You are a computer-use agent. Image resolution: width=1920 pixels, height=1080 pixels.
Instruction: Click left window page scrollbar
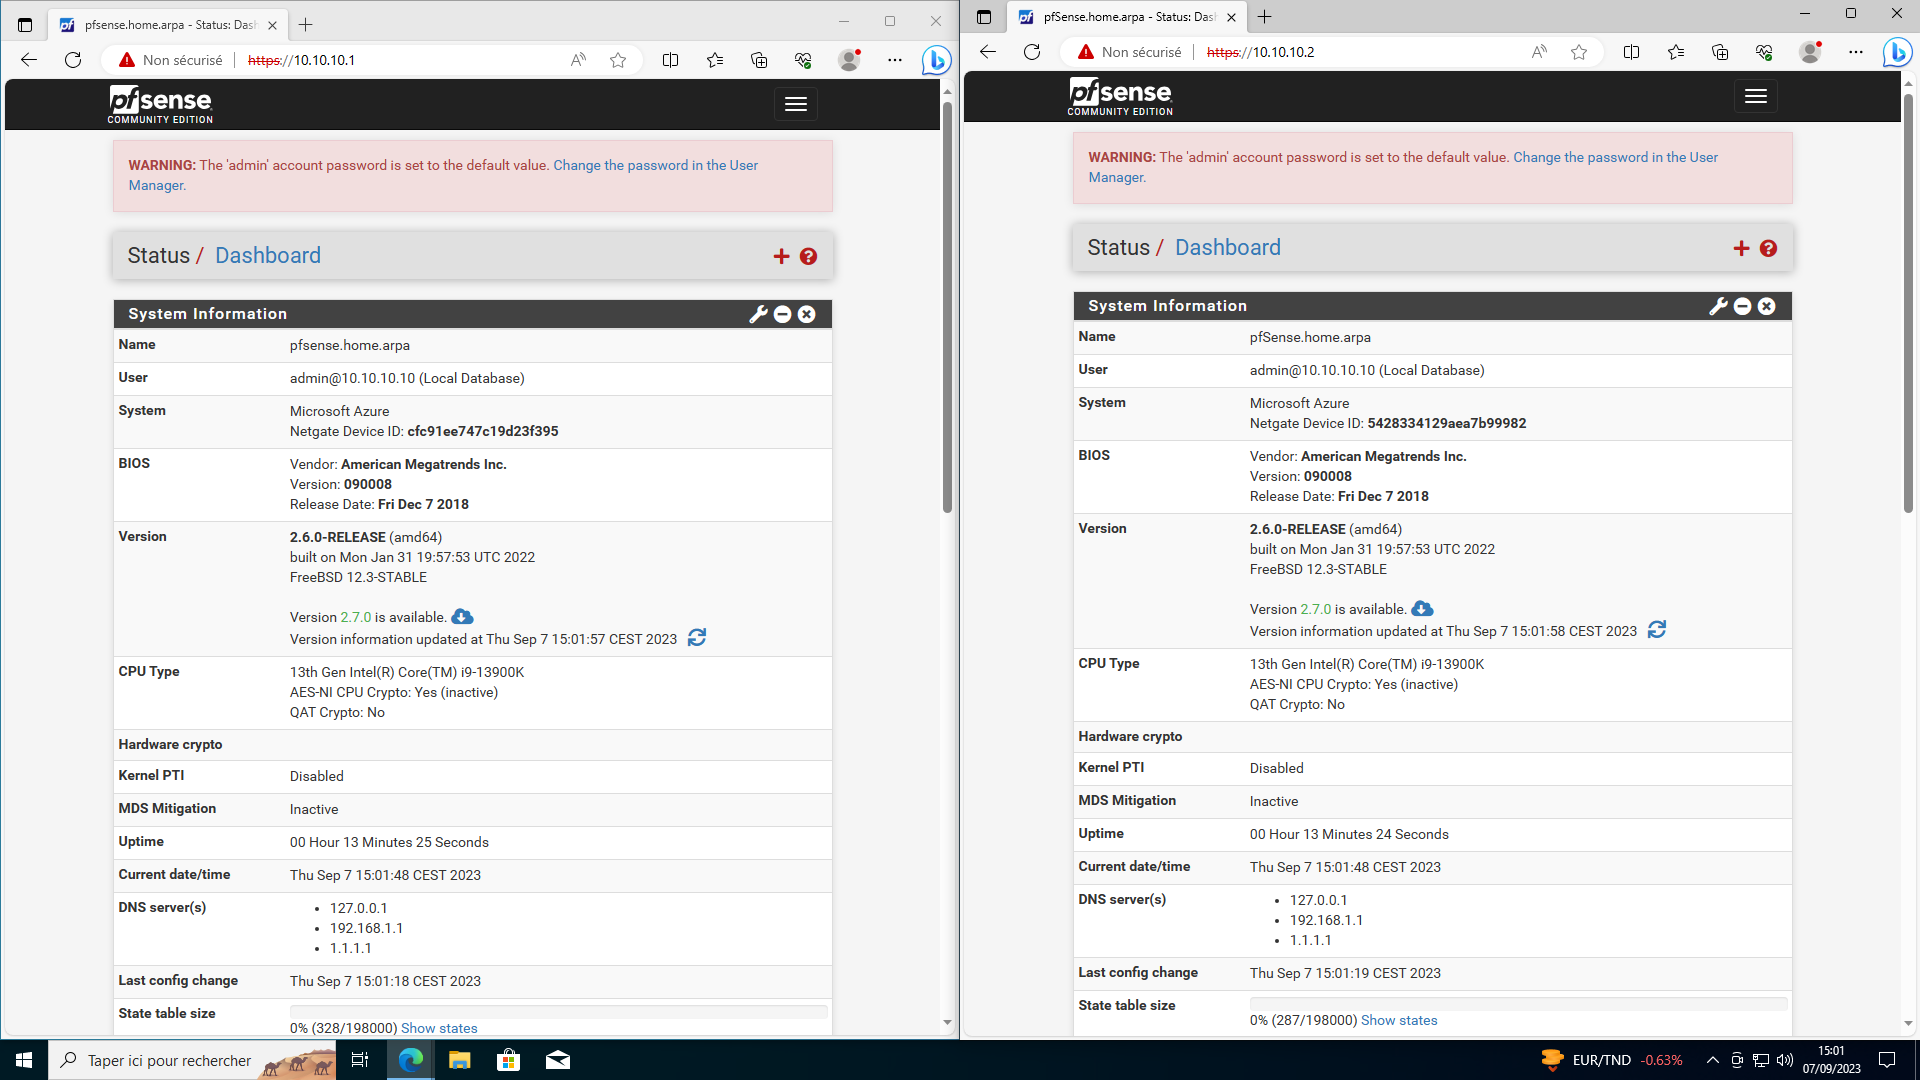pos(947,300)
